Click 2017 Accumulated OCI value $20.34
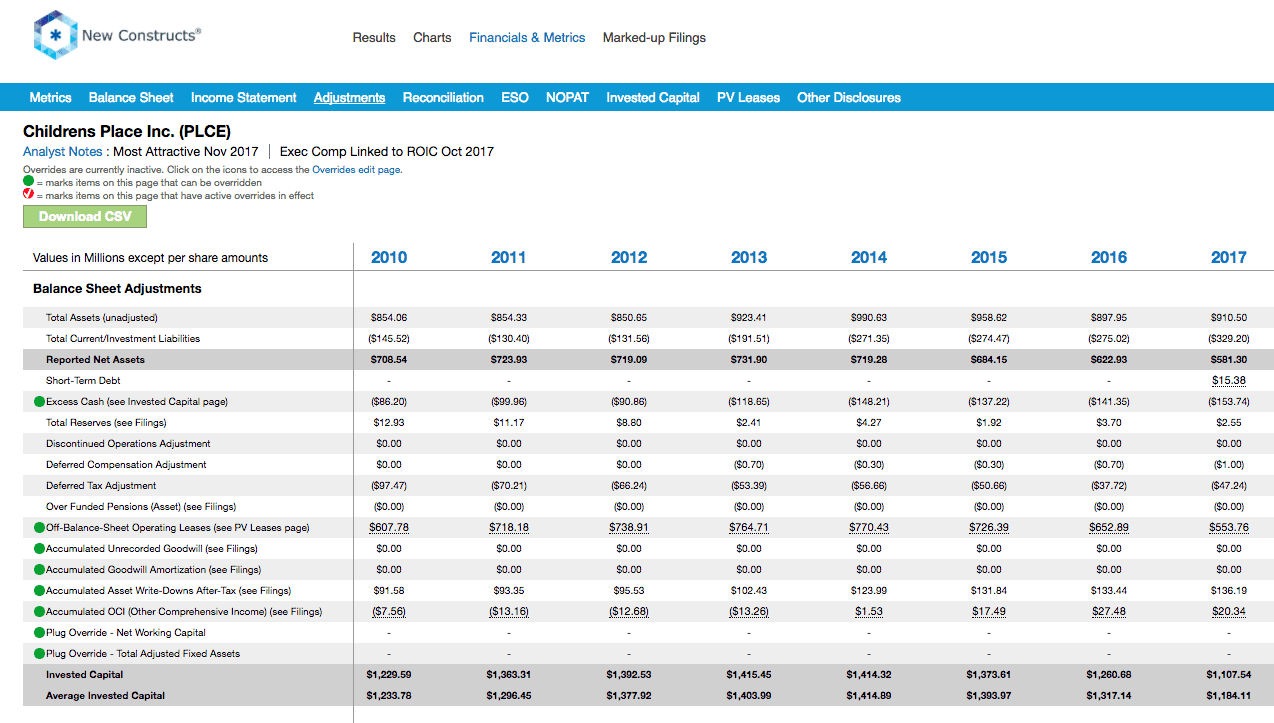The height and width of the screenshot is (723, 1274). pyautogui.click(x=1229, y=612)
